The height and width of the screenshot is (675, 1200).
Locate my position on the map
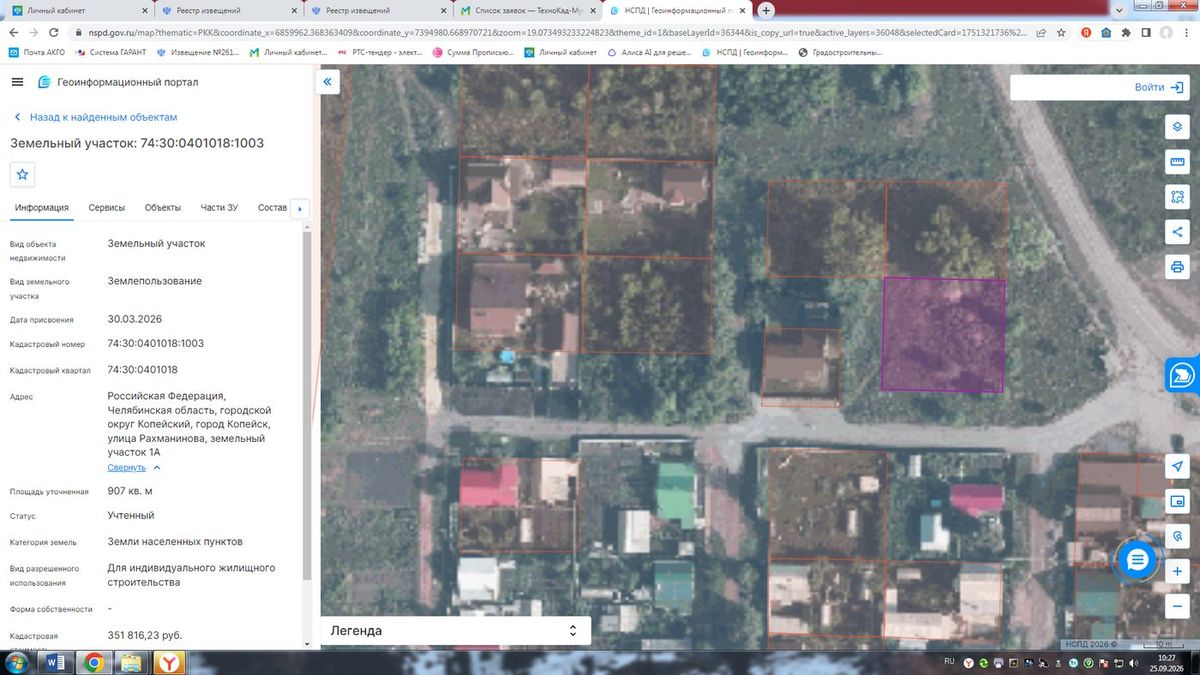pyautogui.click(x=1178, y=467)
